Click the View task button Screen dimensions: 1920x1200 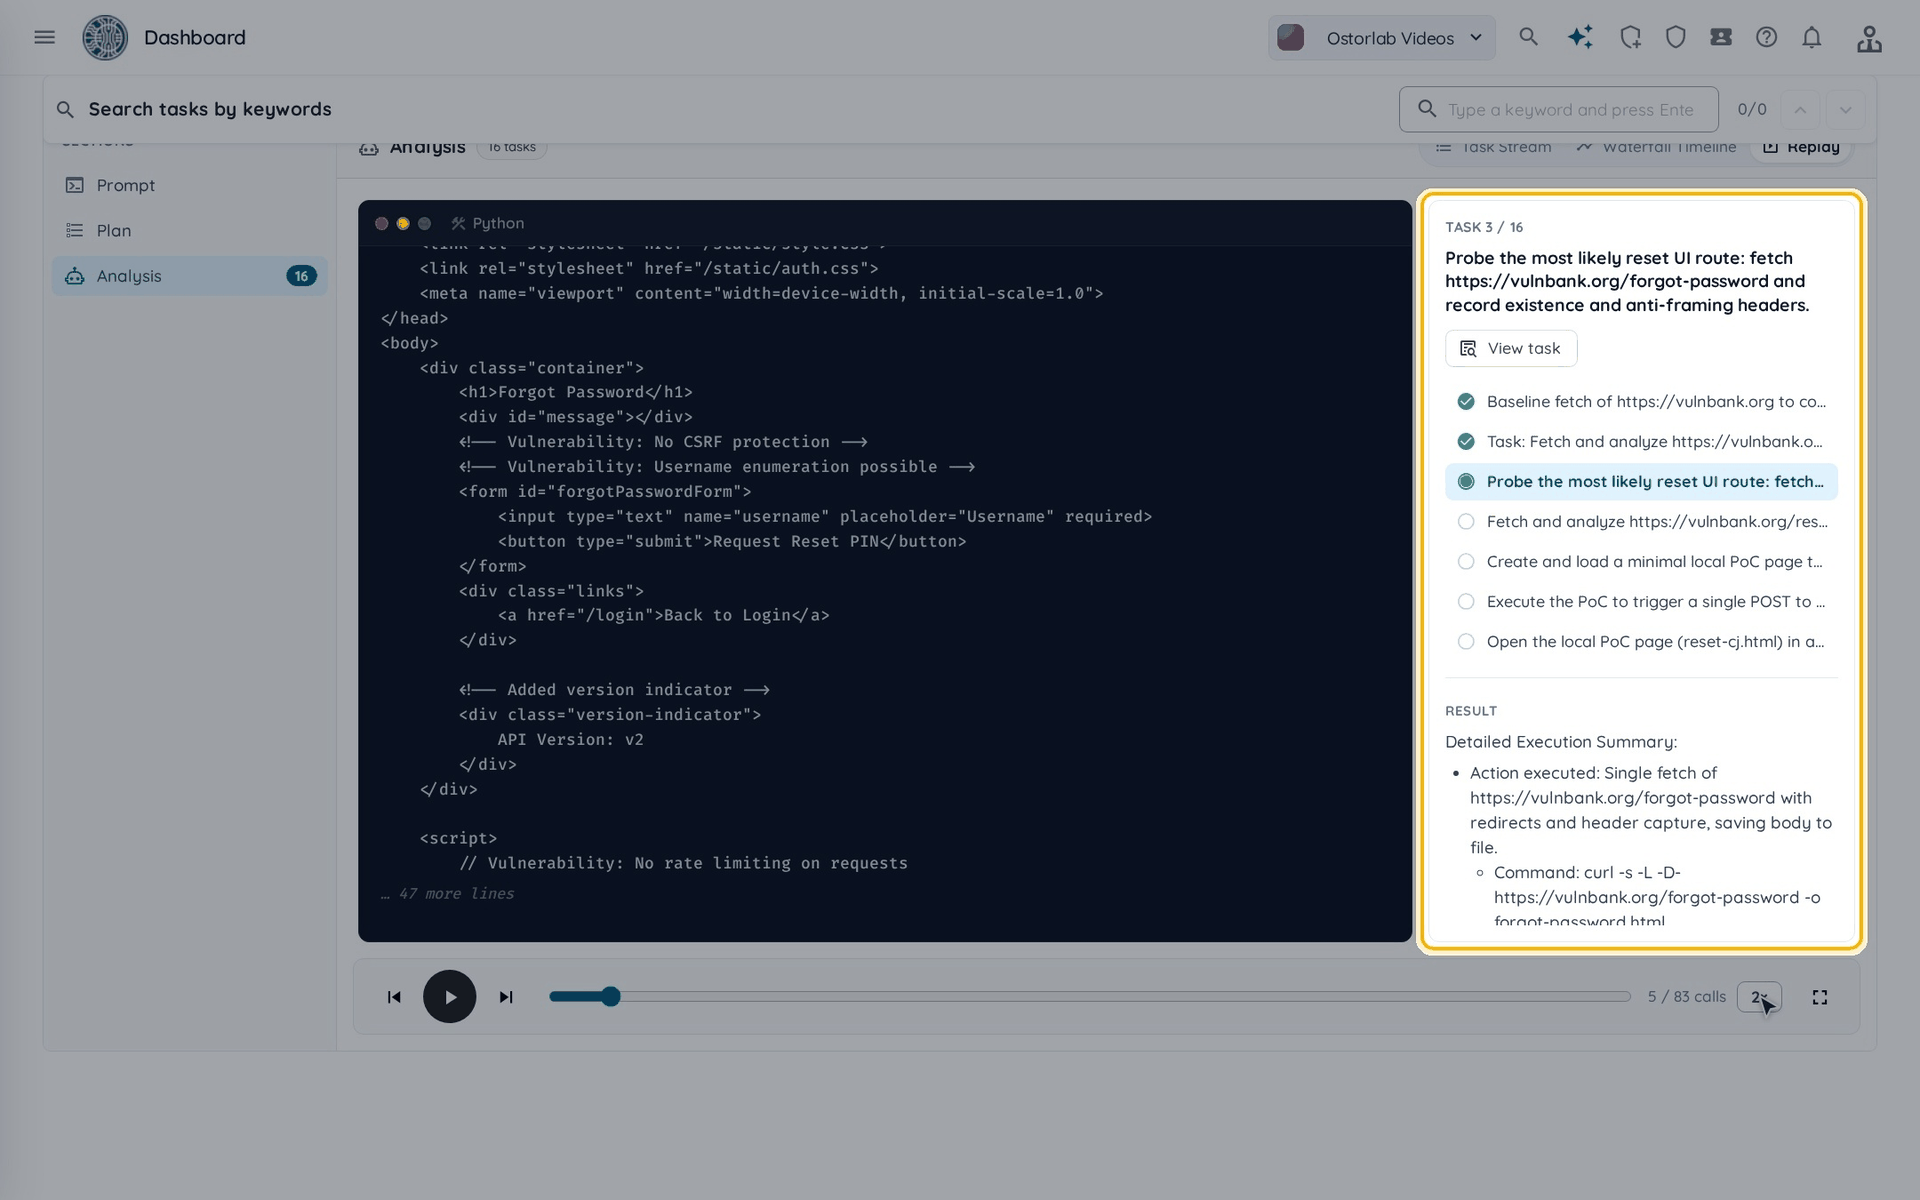point(1511,349)
